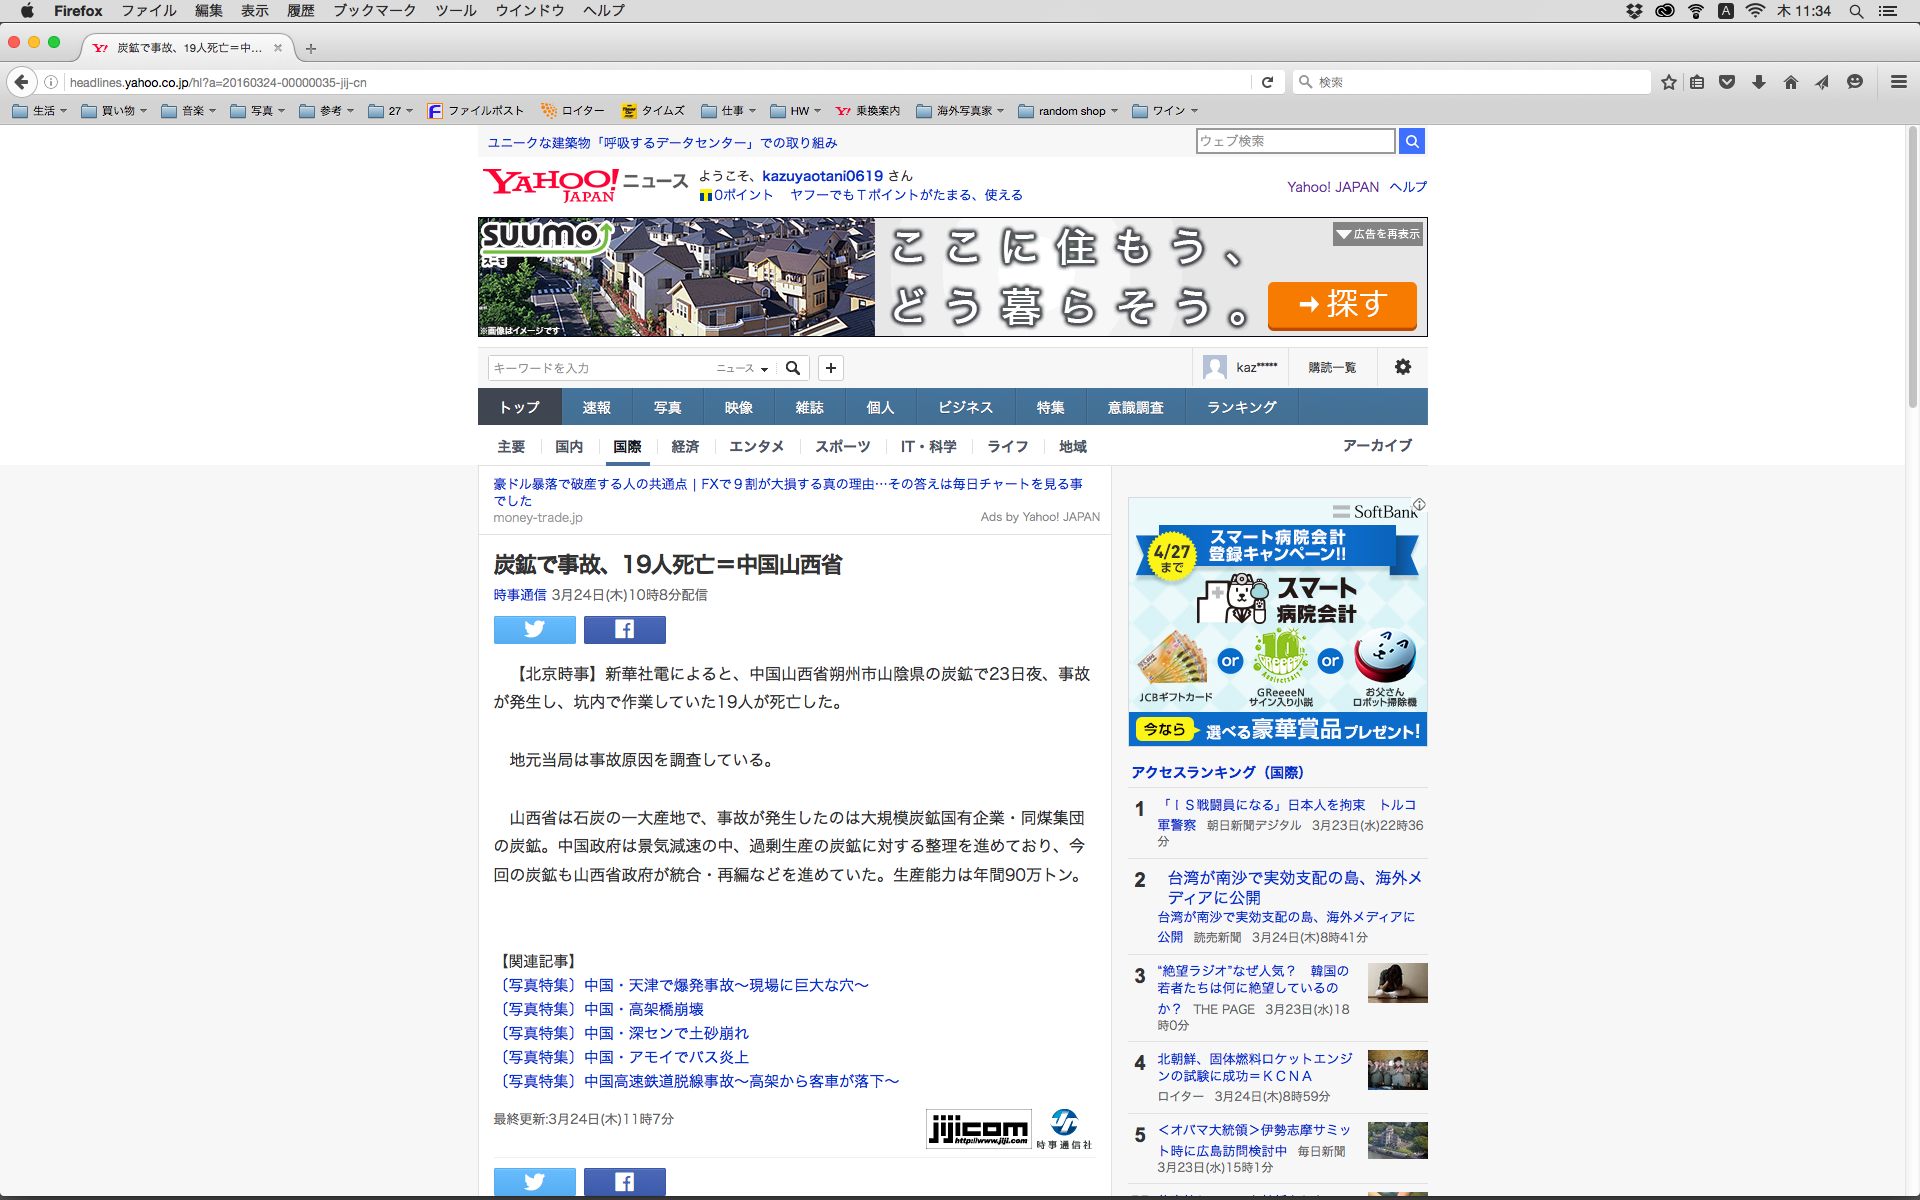This screenshot has height=1200, width=1920.
Task: Open the Firefox hamburger menu
Action: [x=1898, y=82]
